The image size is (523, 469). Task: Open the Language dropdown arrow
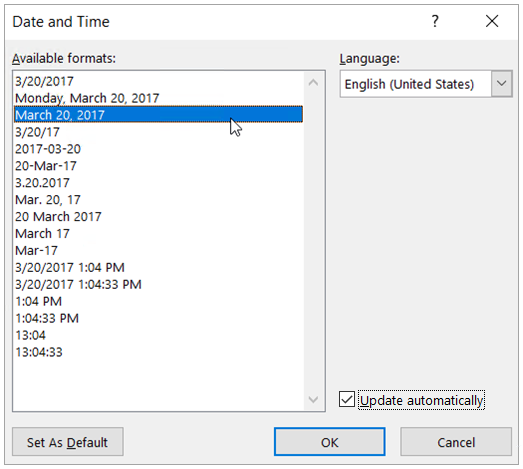502,84
